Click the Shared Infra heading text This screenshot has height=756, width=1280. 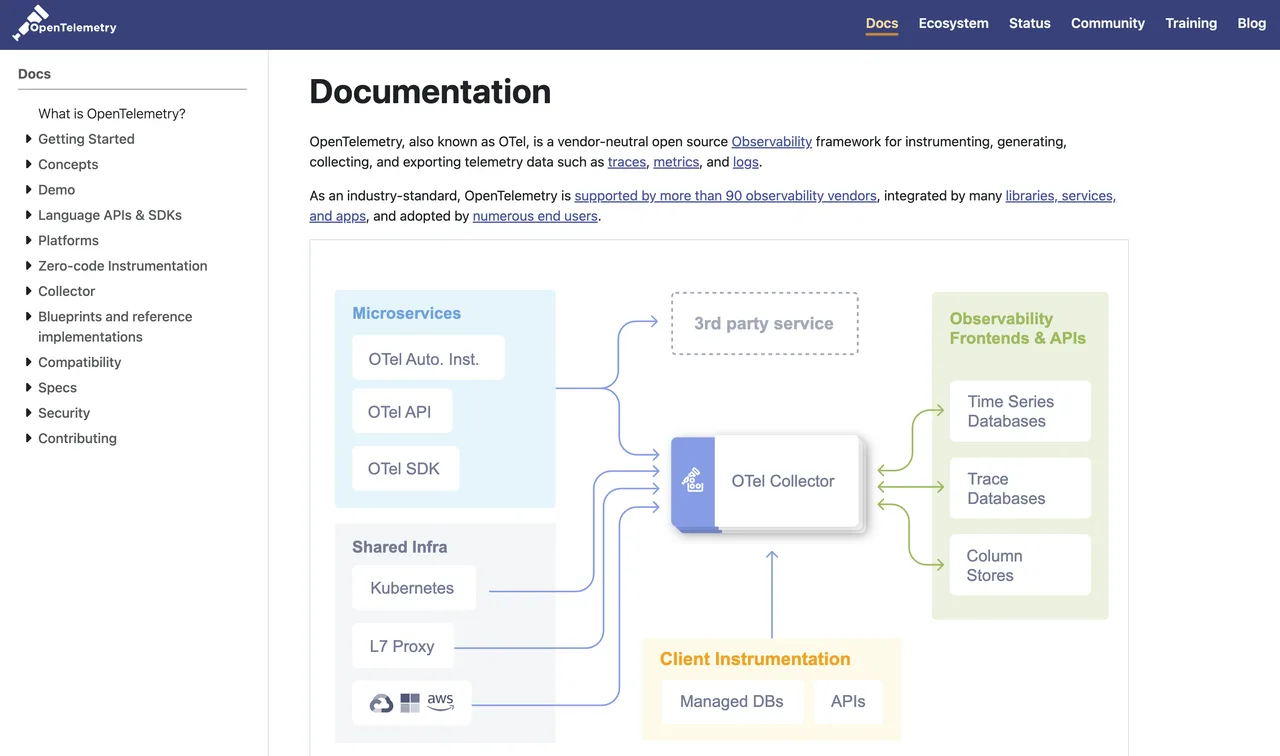[x=400, y=546]
